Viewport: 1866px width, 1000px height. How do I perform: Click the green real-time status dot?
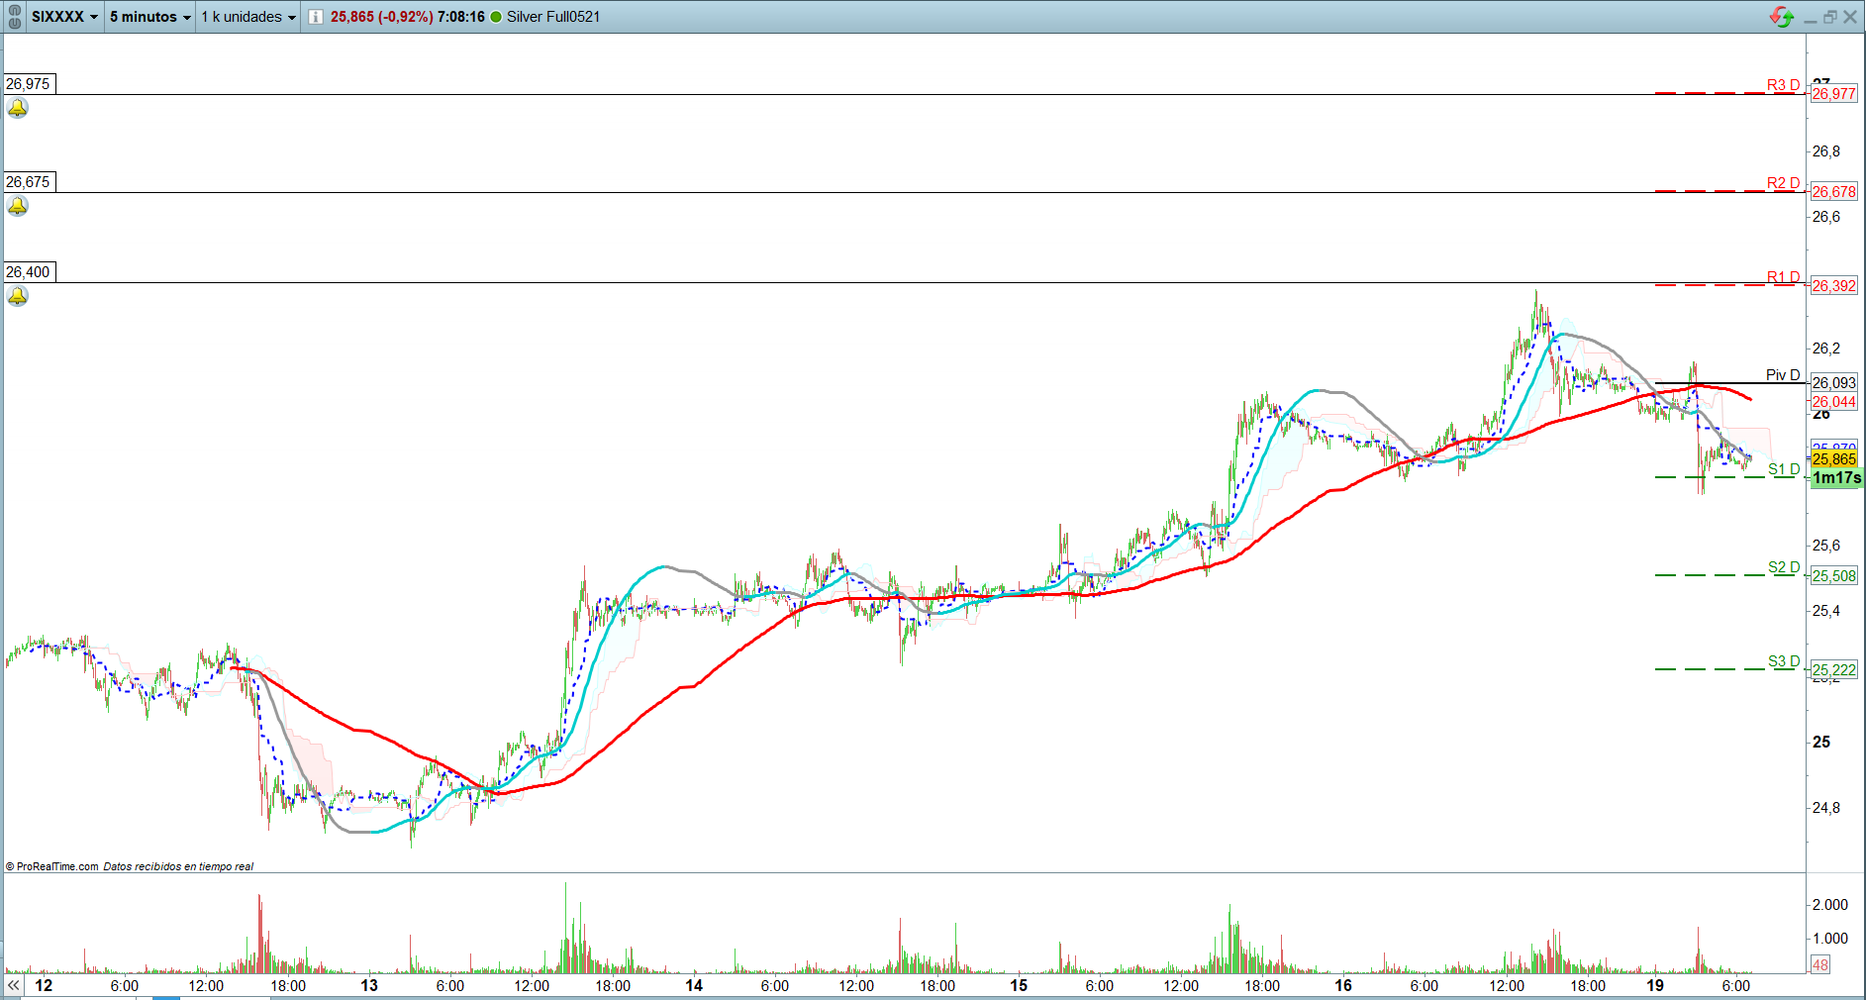coord(496,17)
